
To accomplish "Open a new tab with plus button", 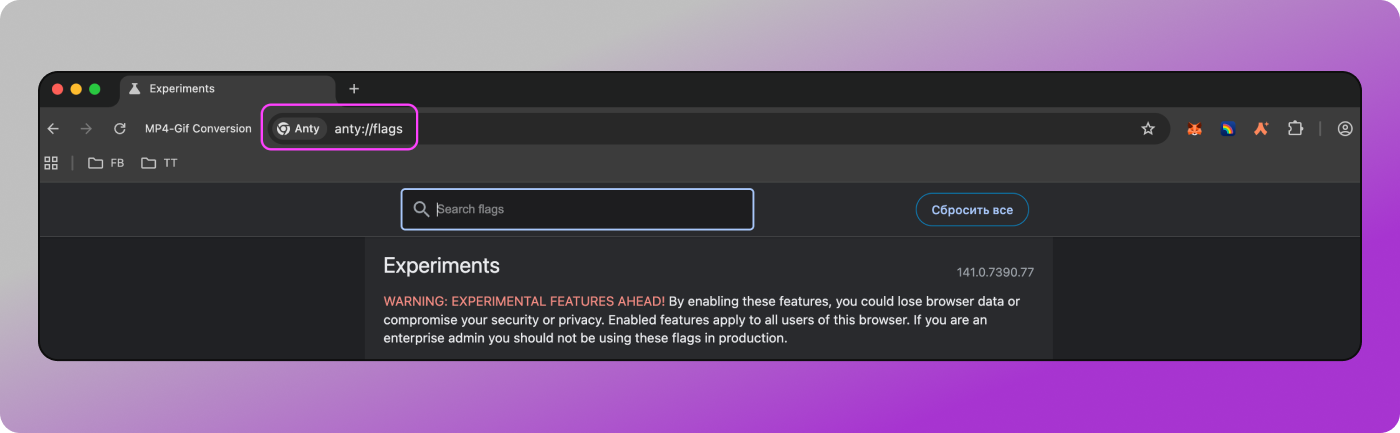I will 354,89.
